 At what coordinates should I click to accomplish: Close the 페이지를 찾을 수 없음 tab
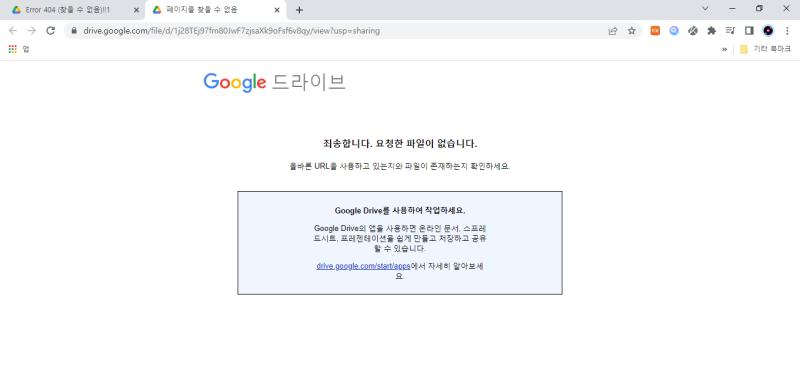pos(277,10)
